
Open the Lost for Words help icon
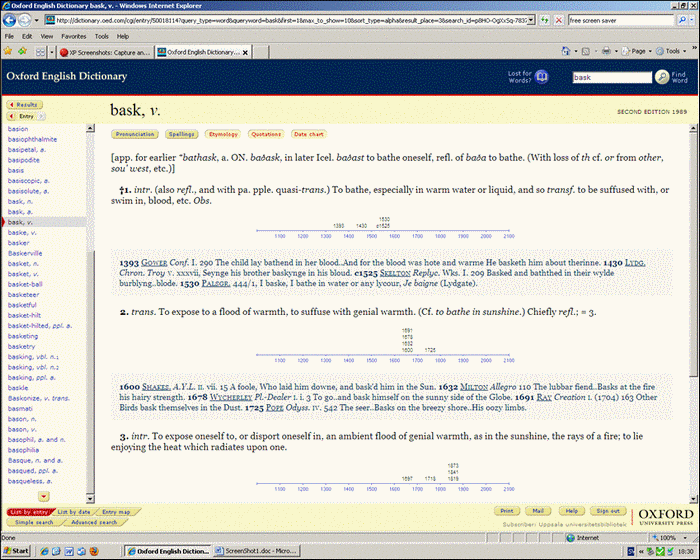click(542, 76)
